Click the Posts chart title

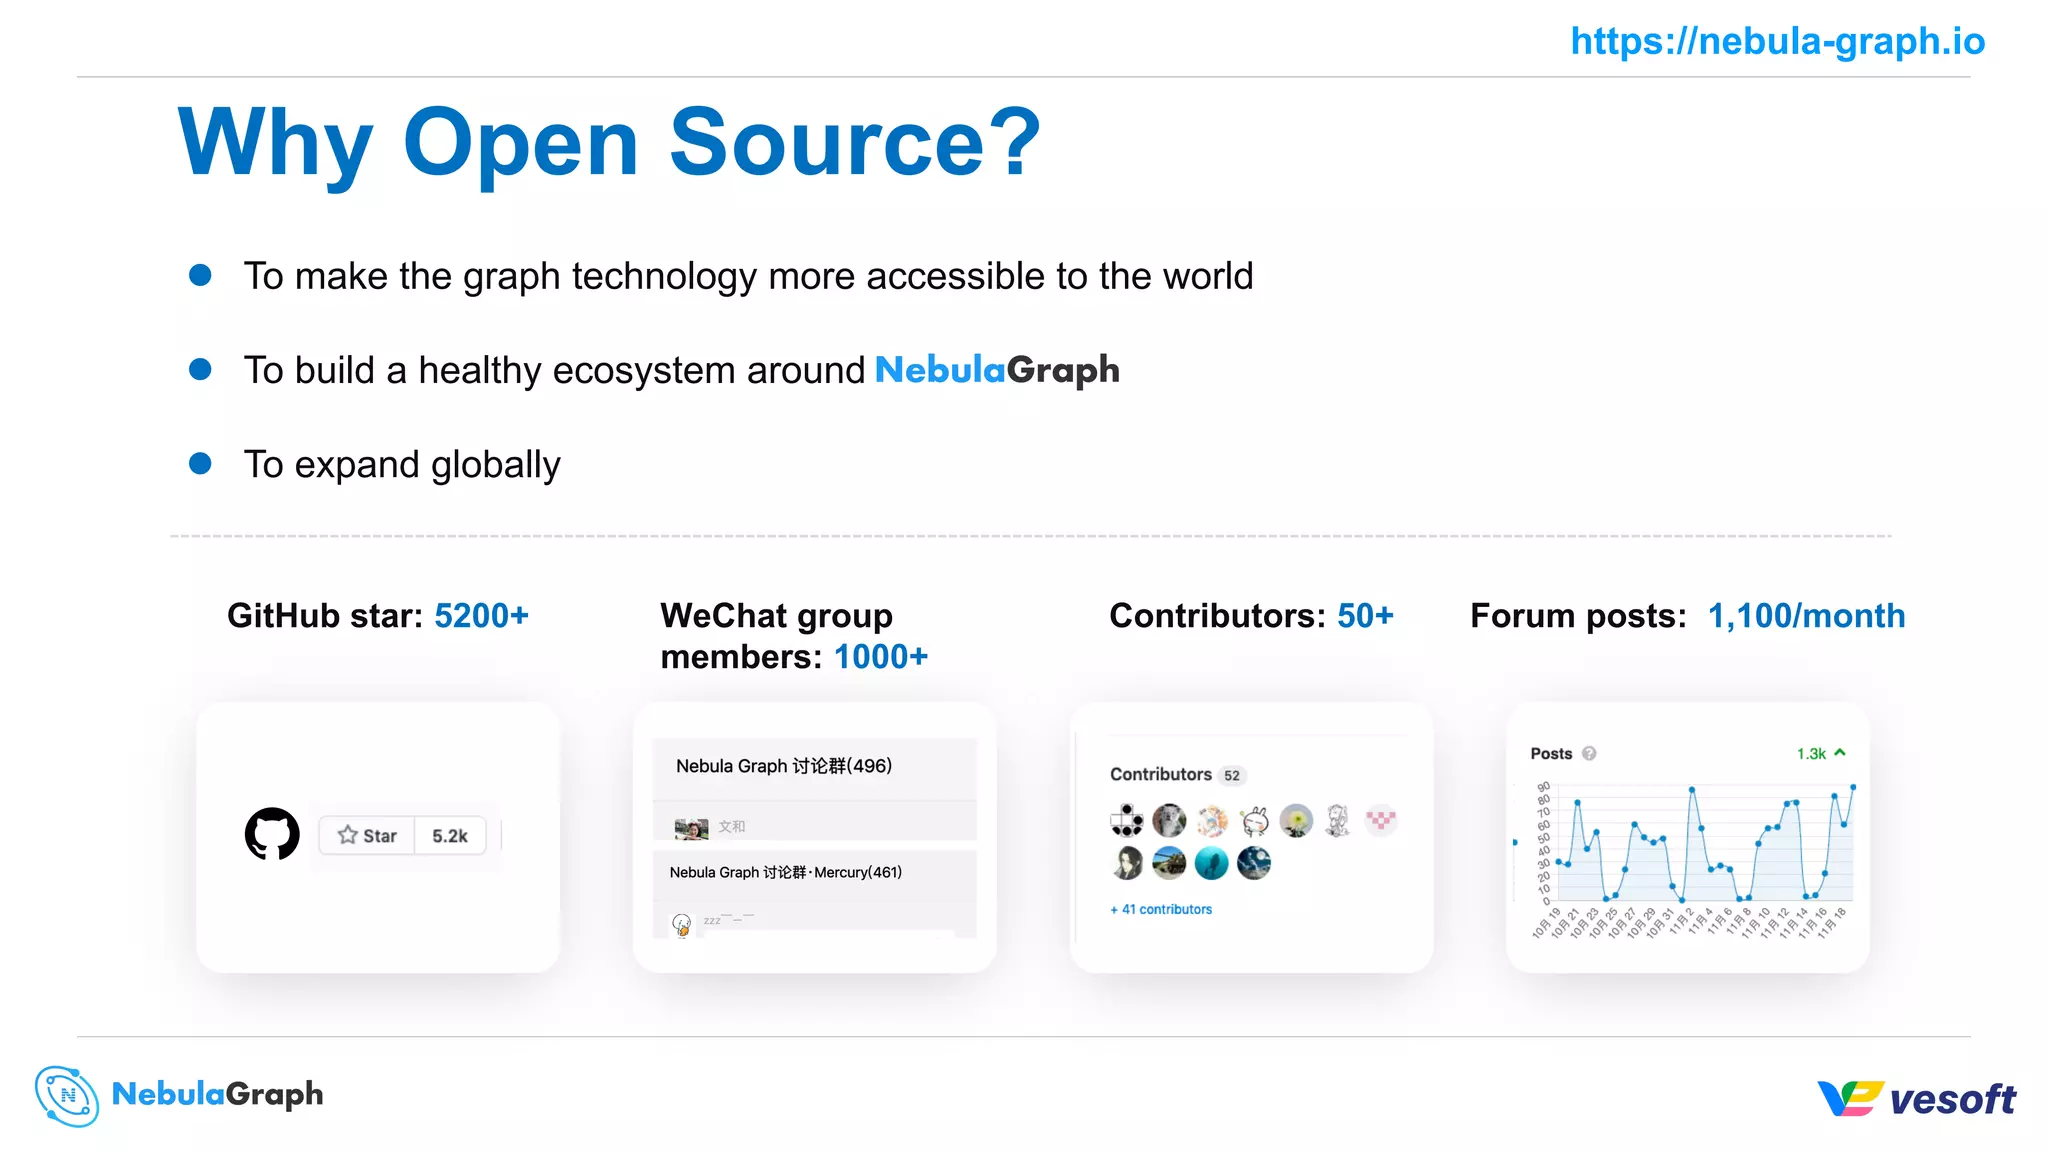tap(1551, 754)
